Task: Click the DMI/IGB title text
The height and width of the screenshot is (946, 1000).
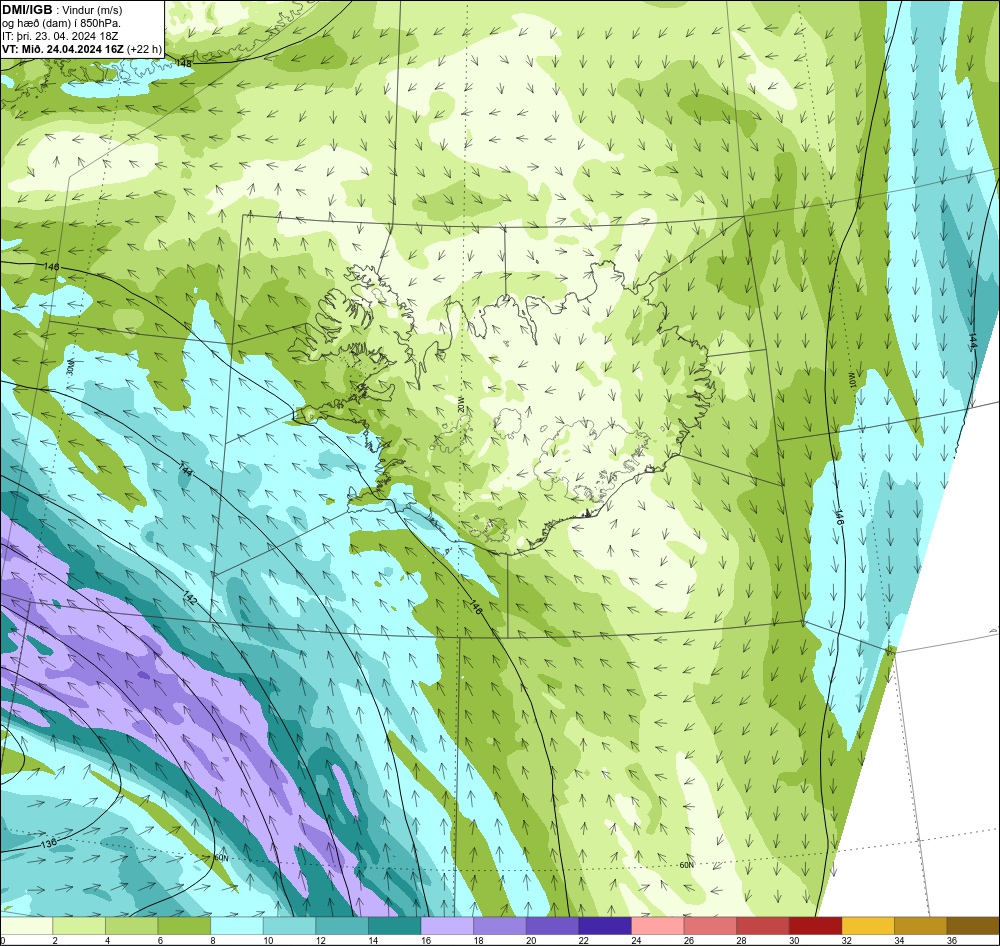Action: coord(27,10)
